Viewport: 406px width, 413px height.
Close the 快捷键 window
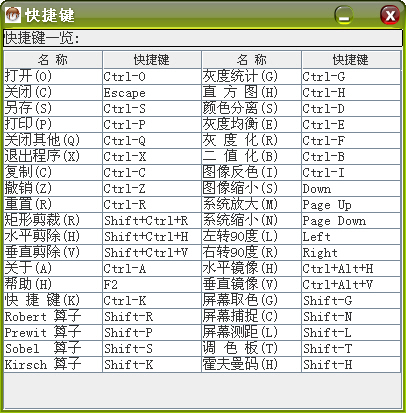coord(390,15)
